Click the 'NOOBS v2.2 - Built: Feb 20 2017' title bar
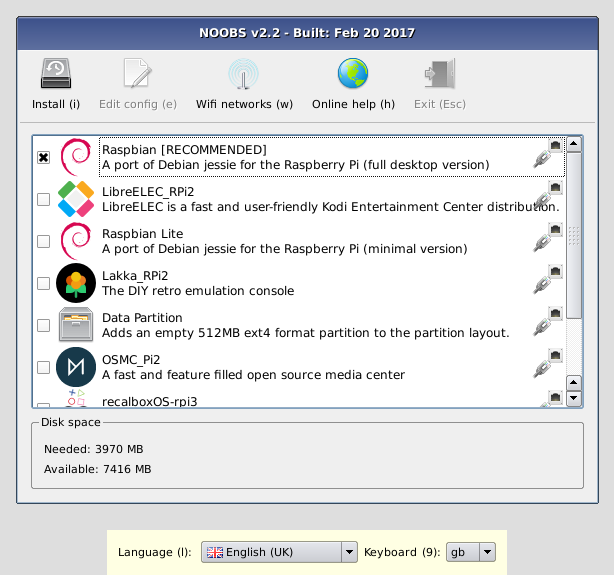Viewport: 614px width, 575px height. tap(307, 33)
